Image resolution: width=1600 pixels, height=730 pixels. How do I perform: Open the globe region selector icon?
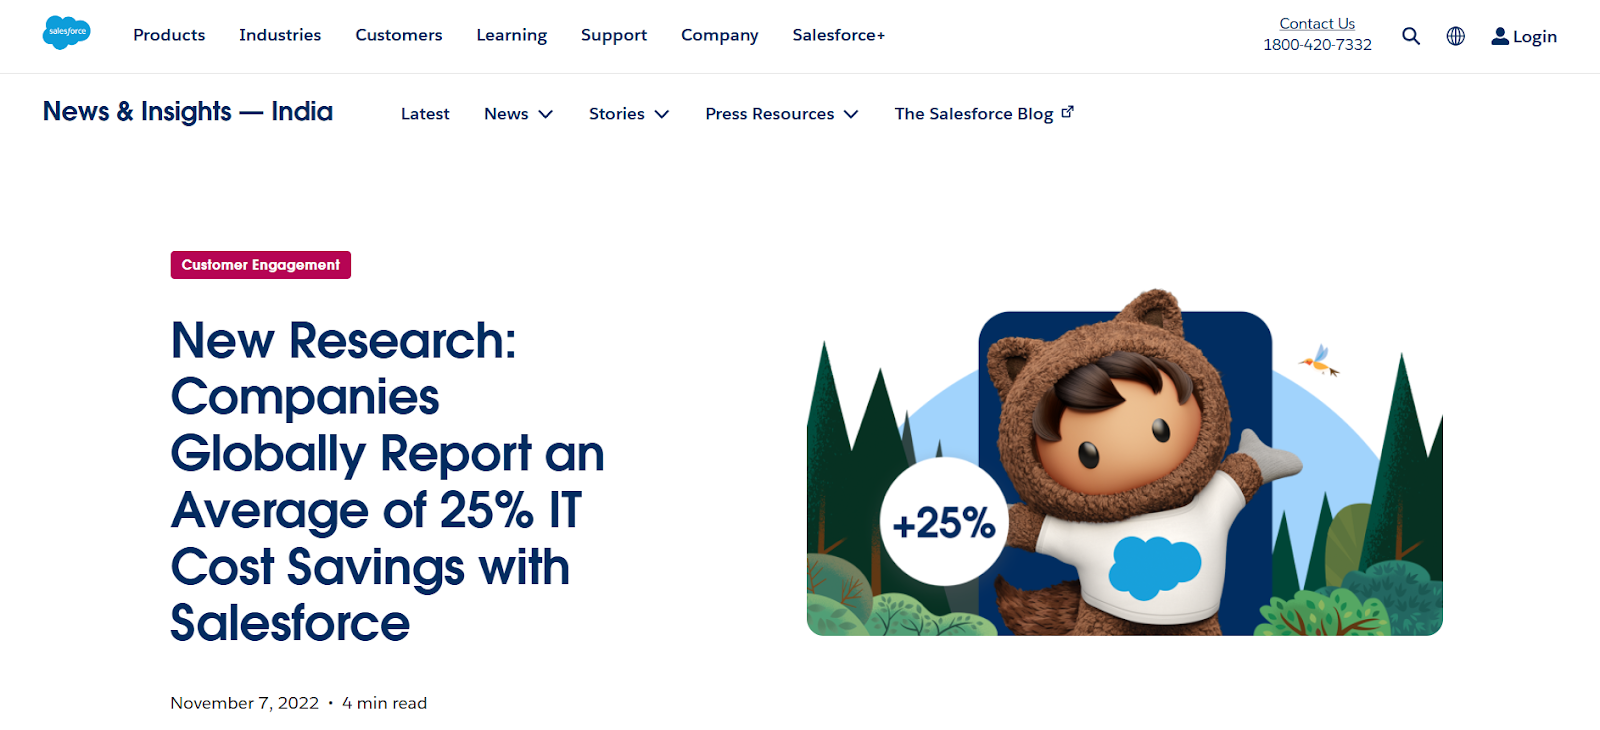(1456, 36)
